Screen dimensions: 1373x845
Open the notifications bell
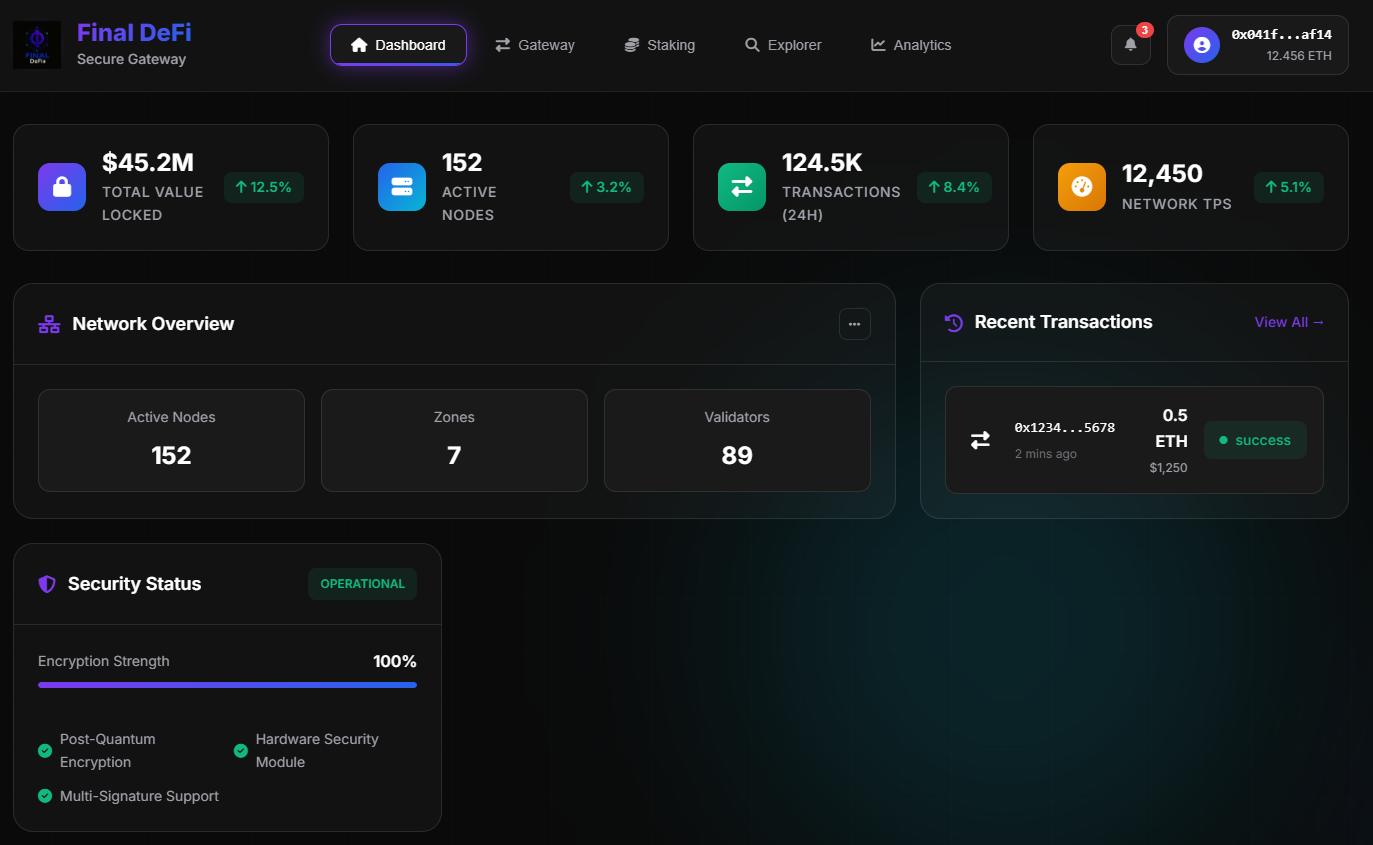1131,45
